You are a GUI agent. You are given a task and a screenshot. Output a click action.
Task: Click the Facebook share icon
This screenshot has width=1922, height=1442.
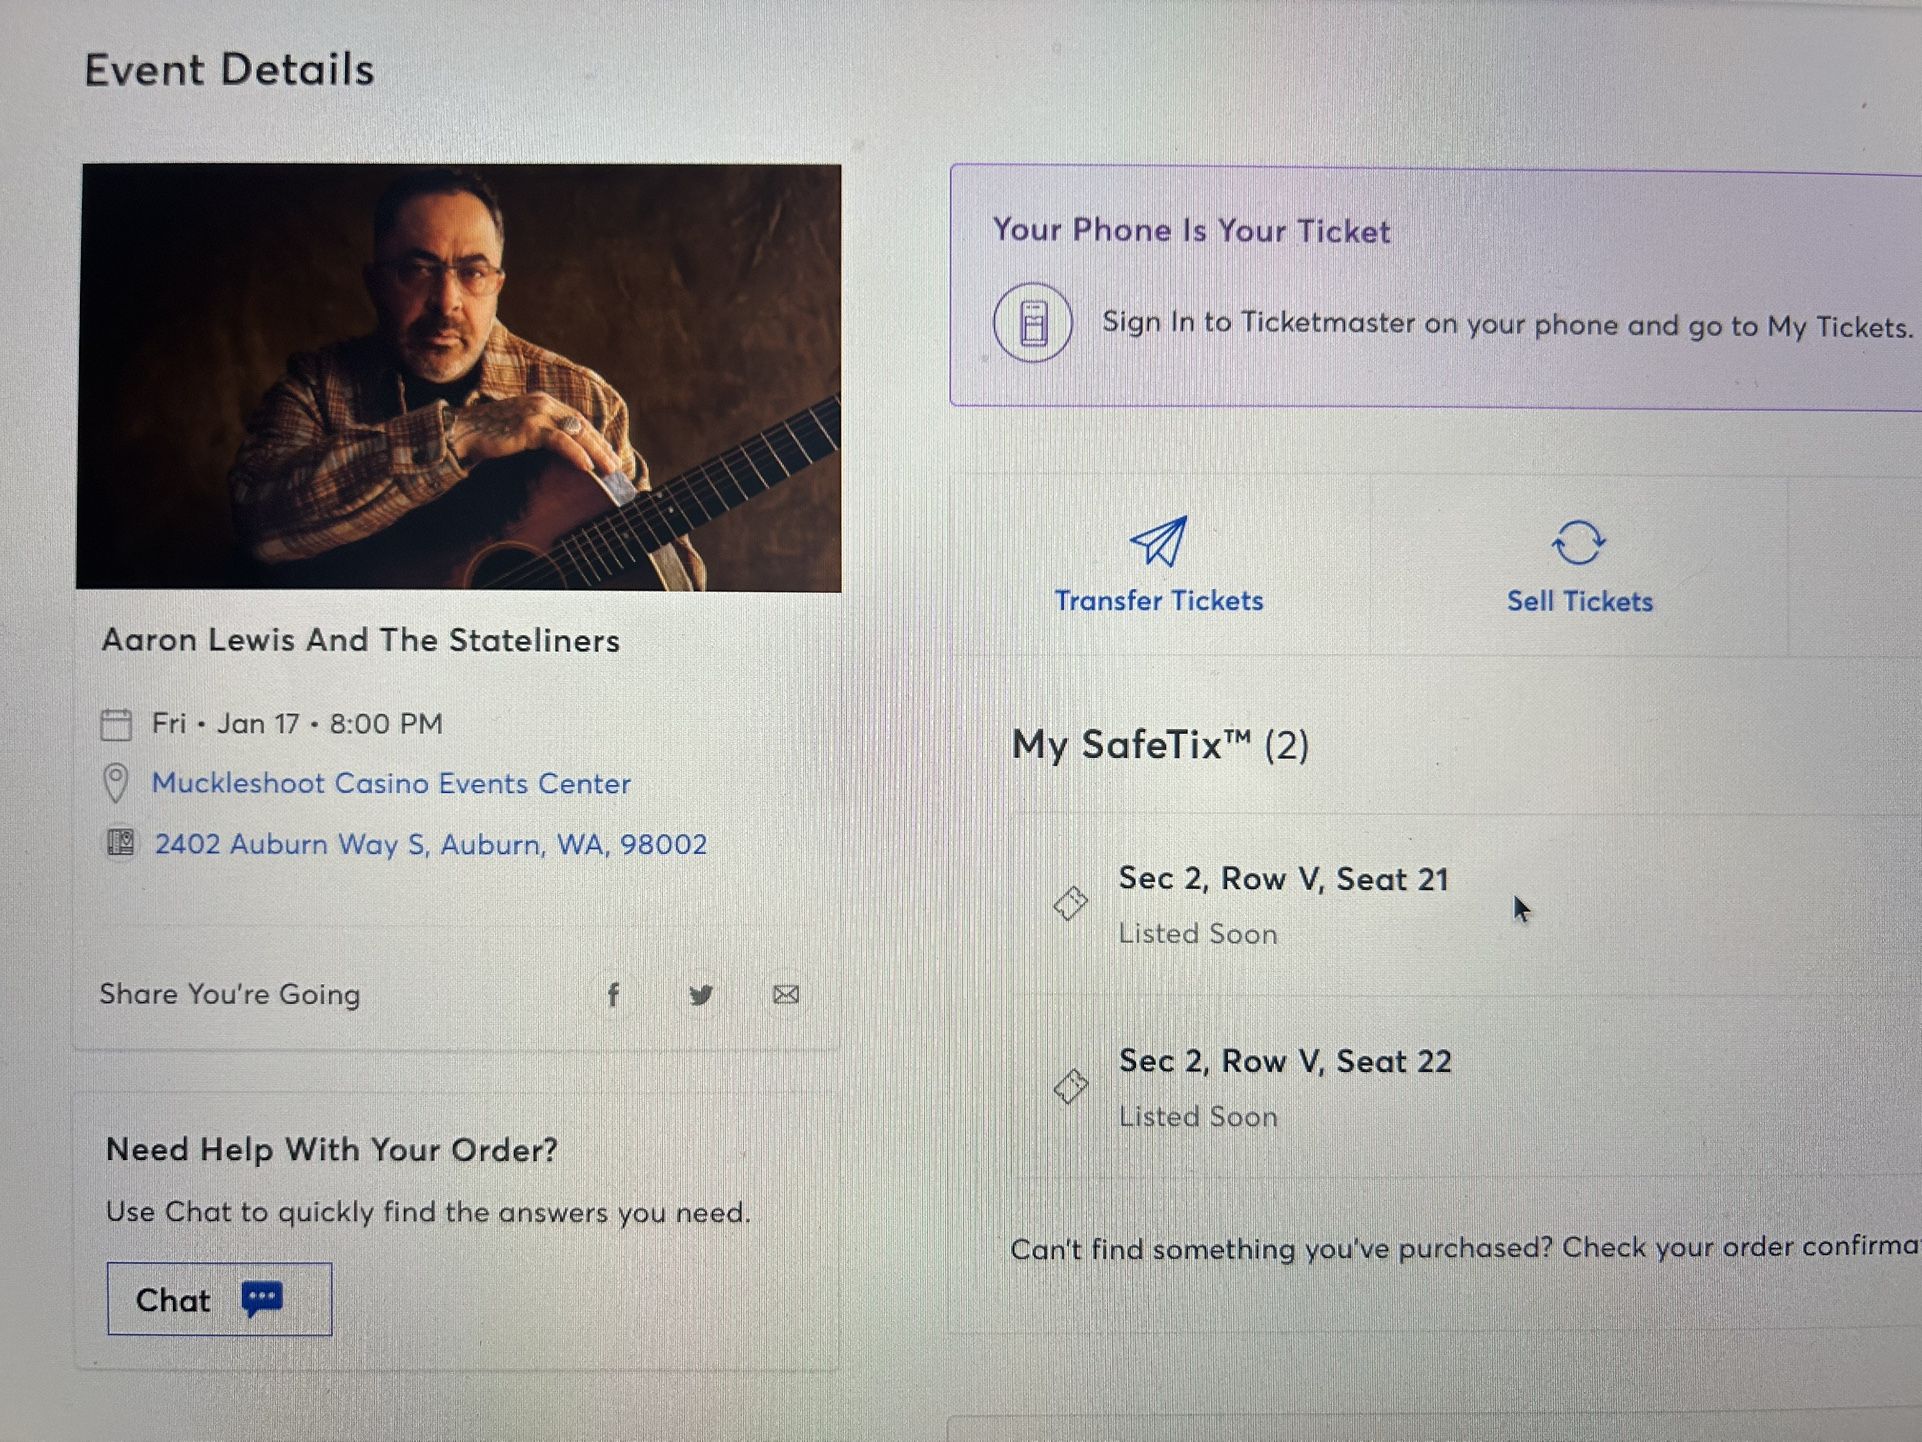point(613,994)
